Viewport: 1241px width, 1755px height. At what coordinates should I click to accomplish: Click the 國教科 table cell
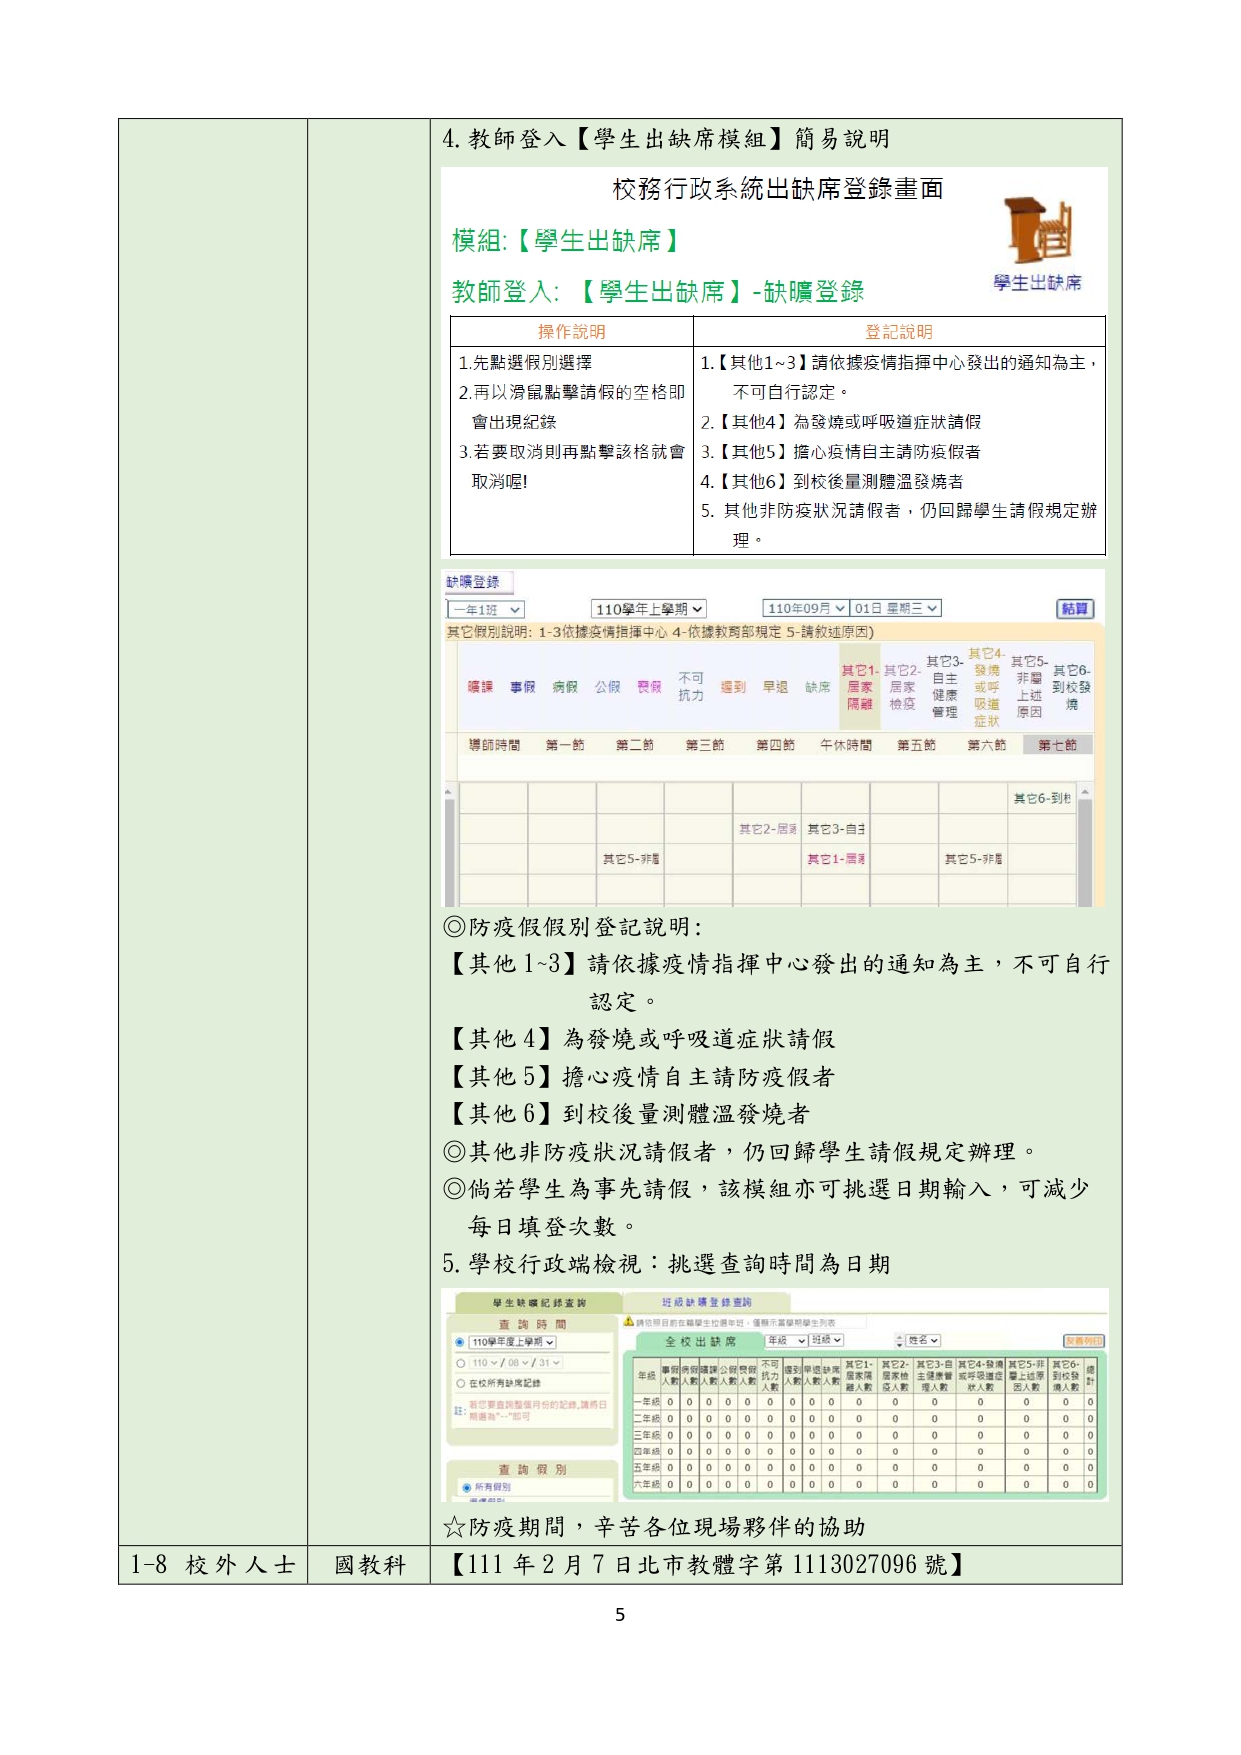(x=369, y=1565)
